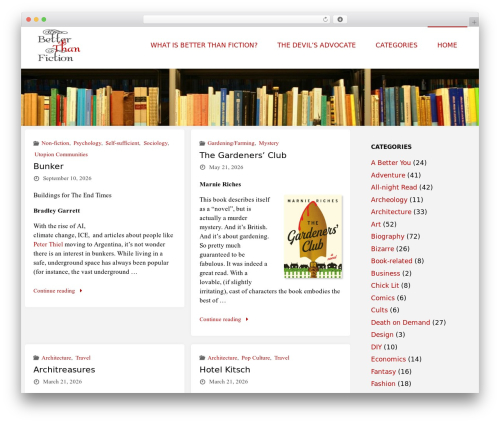The width and height of the screenshot is (500, 423).
Task: Open the Art category
Action: [x=376, y=224]
